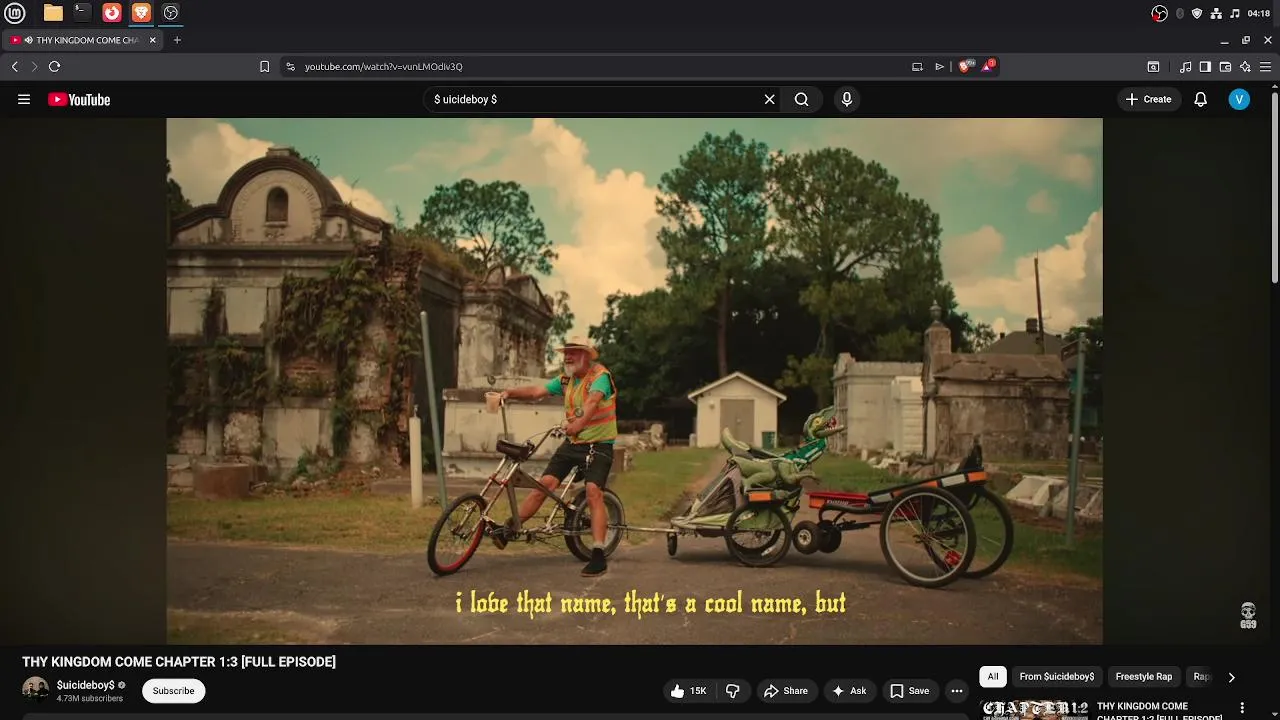Go forward in browser history
The image size is (1280, 720).
(x=34, y=66)
